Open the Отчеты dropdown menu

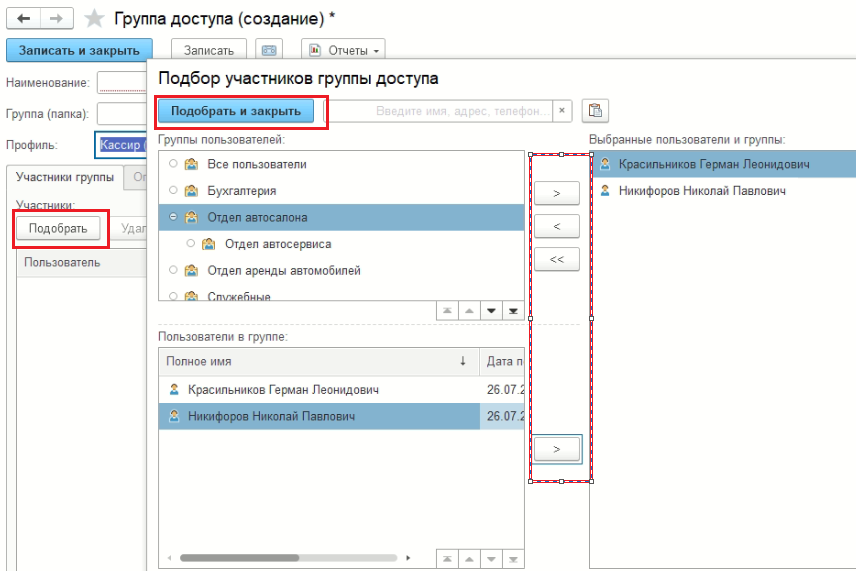[343, 50]
